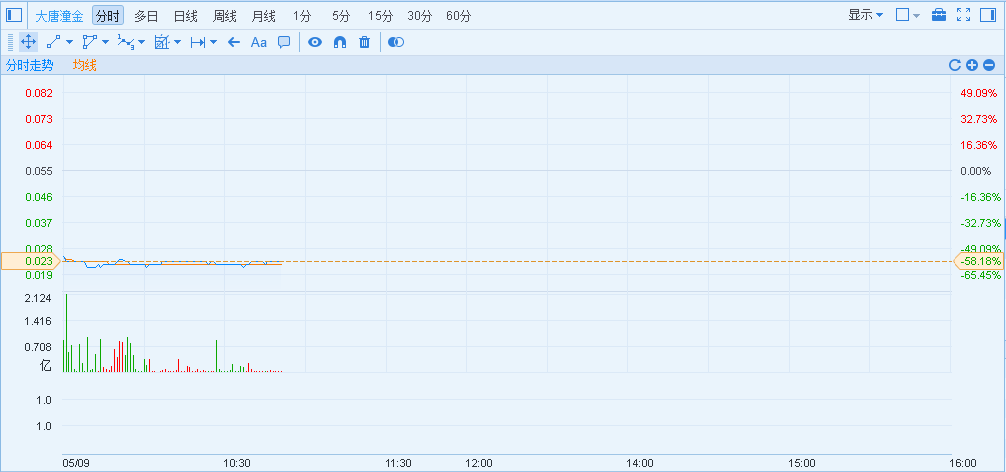Switch to the 30分 interval tab

[x=420, y=16]
